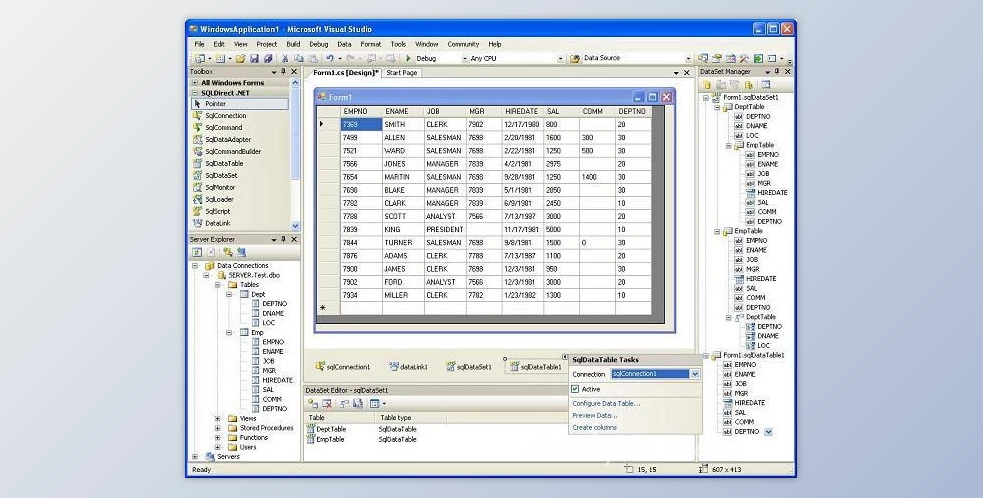Viewport: 983px width, 498px height.
Task: Expand the Views folder in Server Explorer
Action: coord(218,418)
